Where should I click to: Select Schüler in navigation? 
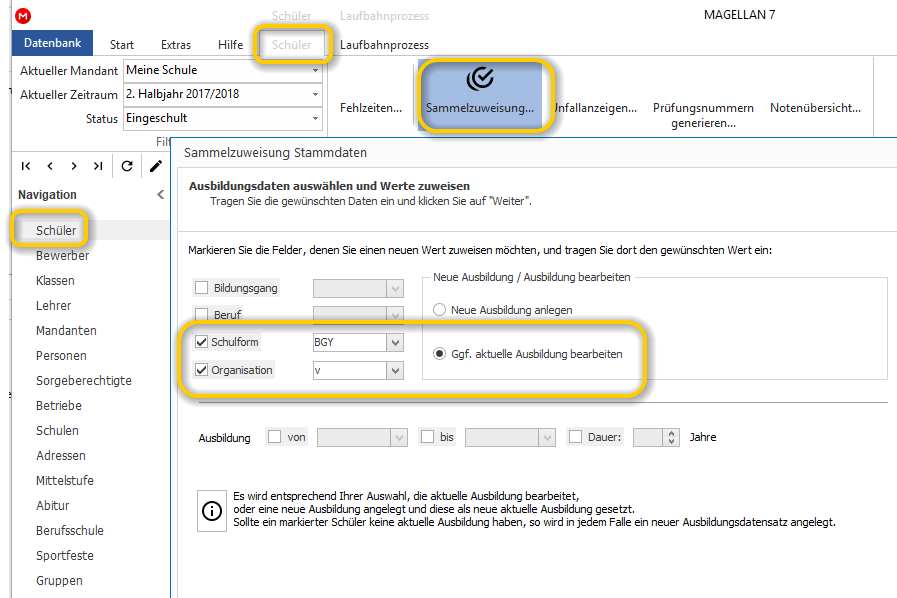[x=56, y=230]
